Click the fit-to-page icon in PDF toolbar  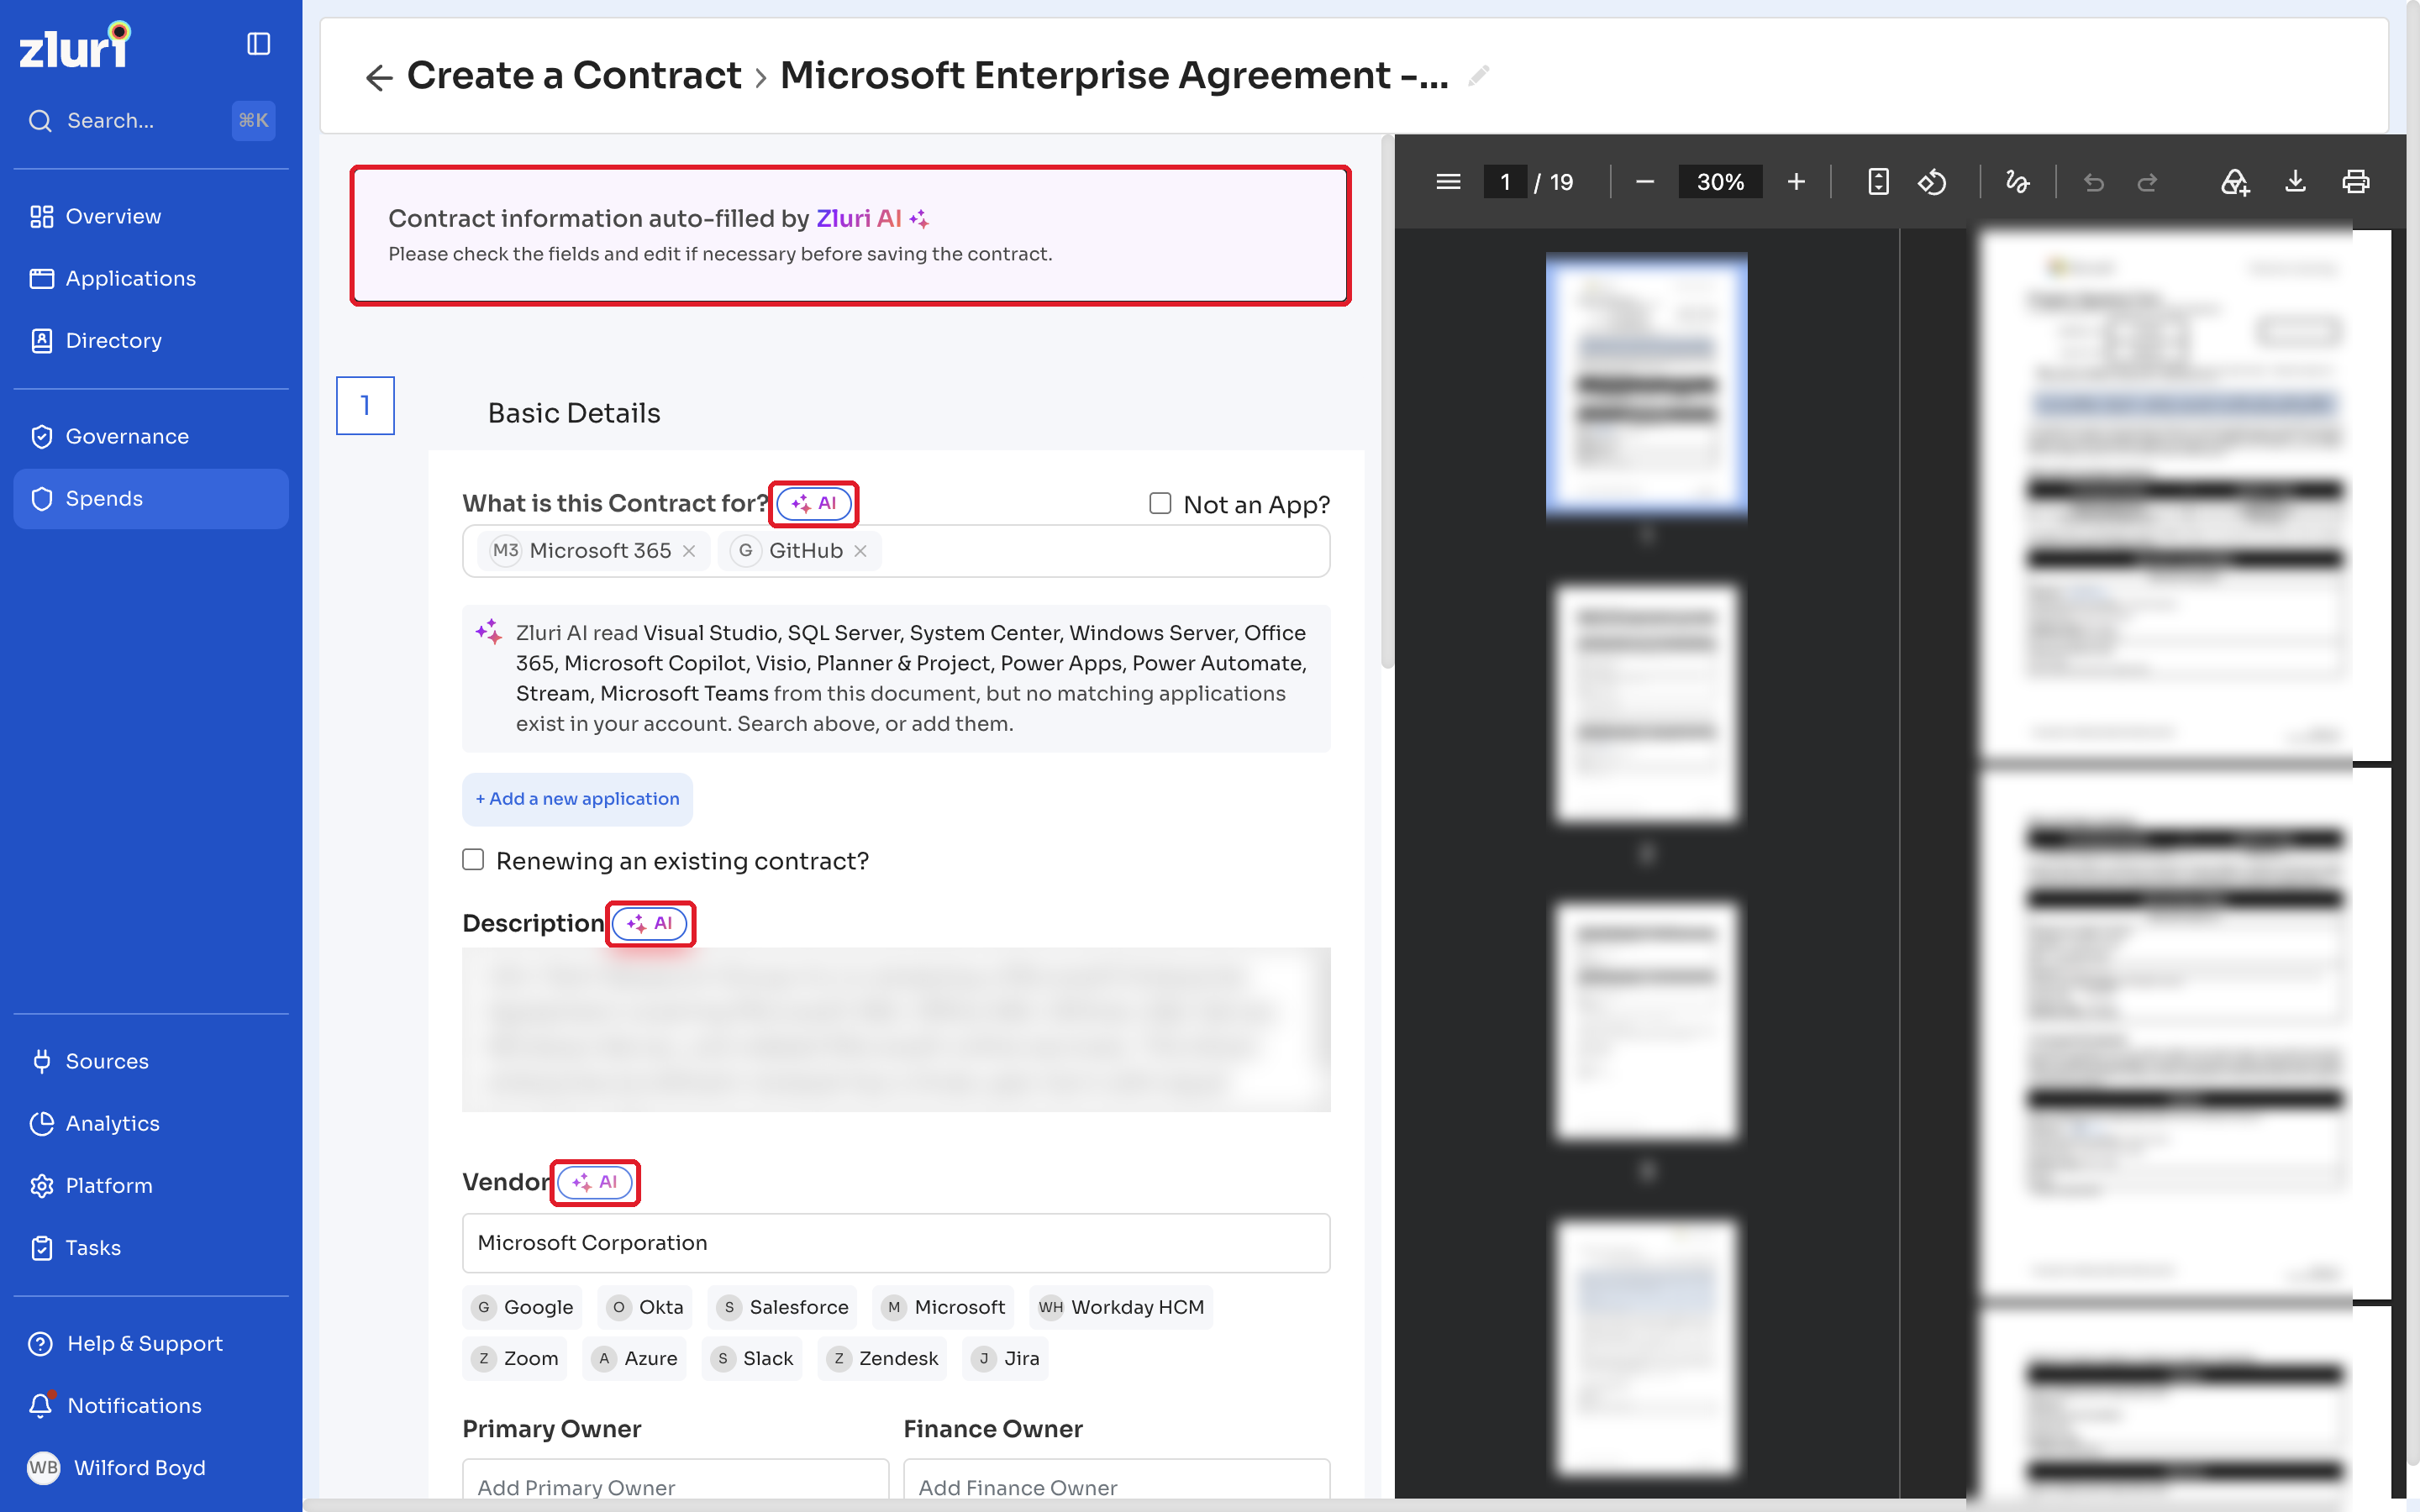point(1878,182)
